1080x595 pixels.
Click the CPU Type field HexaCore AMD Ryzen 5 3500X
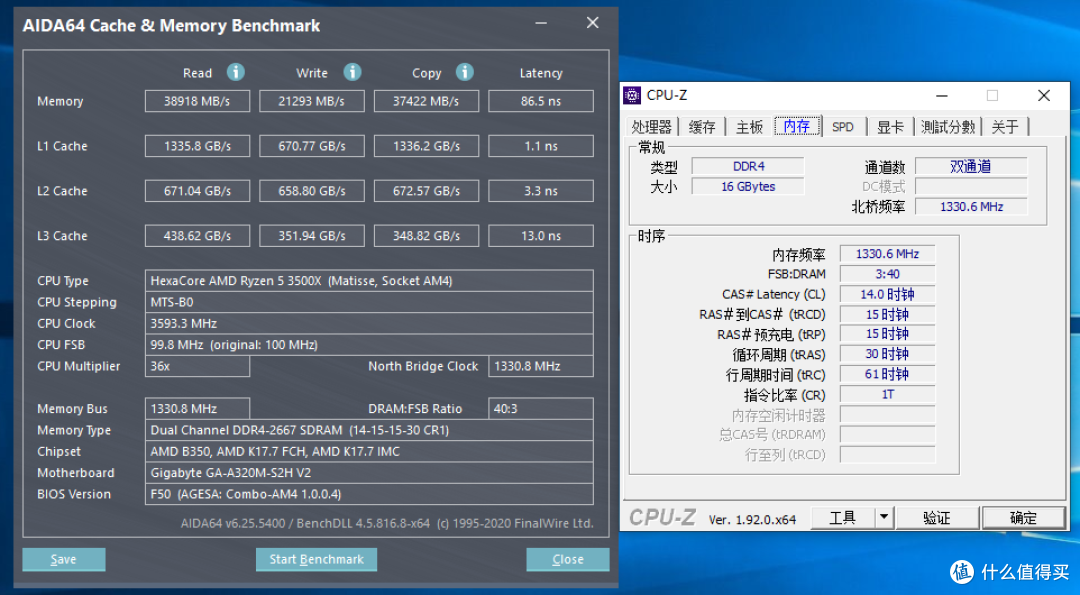[369, 280]
